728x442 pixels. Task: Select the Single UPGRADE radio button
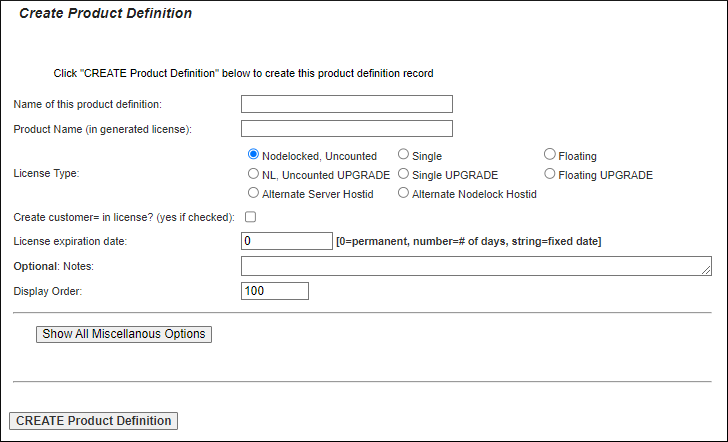coord(403,174)
